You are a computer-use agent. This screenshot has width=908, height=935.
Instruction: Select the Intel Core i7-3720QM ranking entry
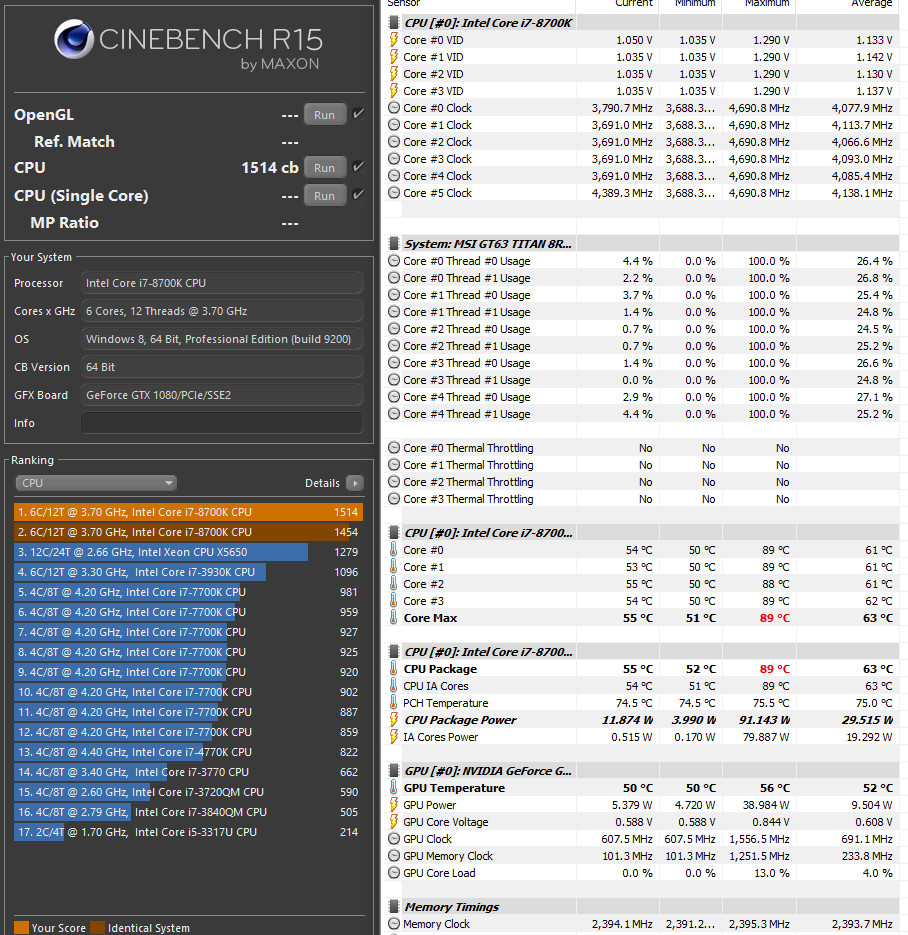tap(188, 792)
